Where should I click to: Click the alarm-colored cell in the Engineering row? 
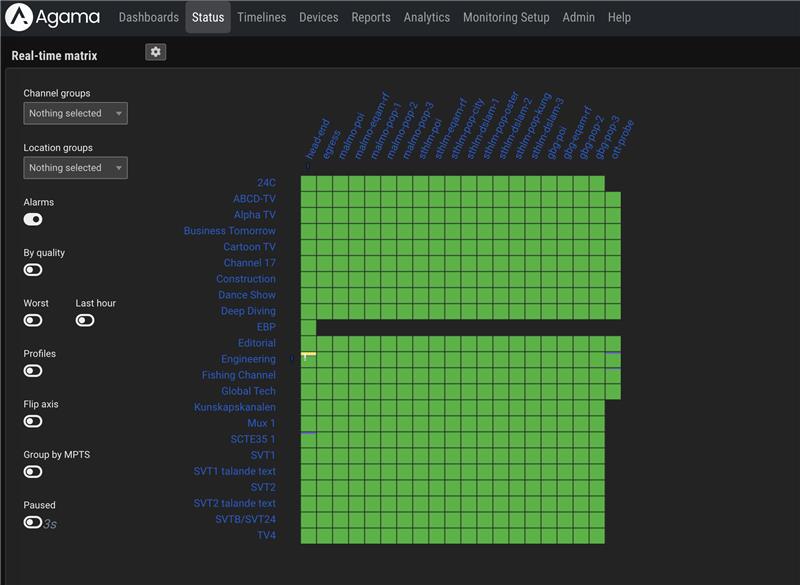306,357
